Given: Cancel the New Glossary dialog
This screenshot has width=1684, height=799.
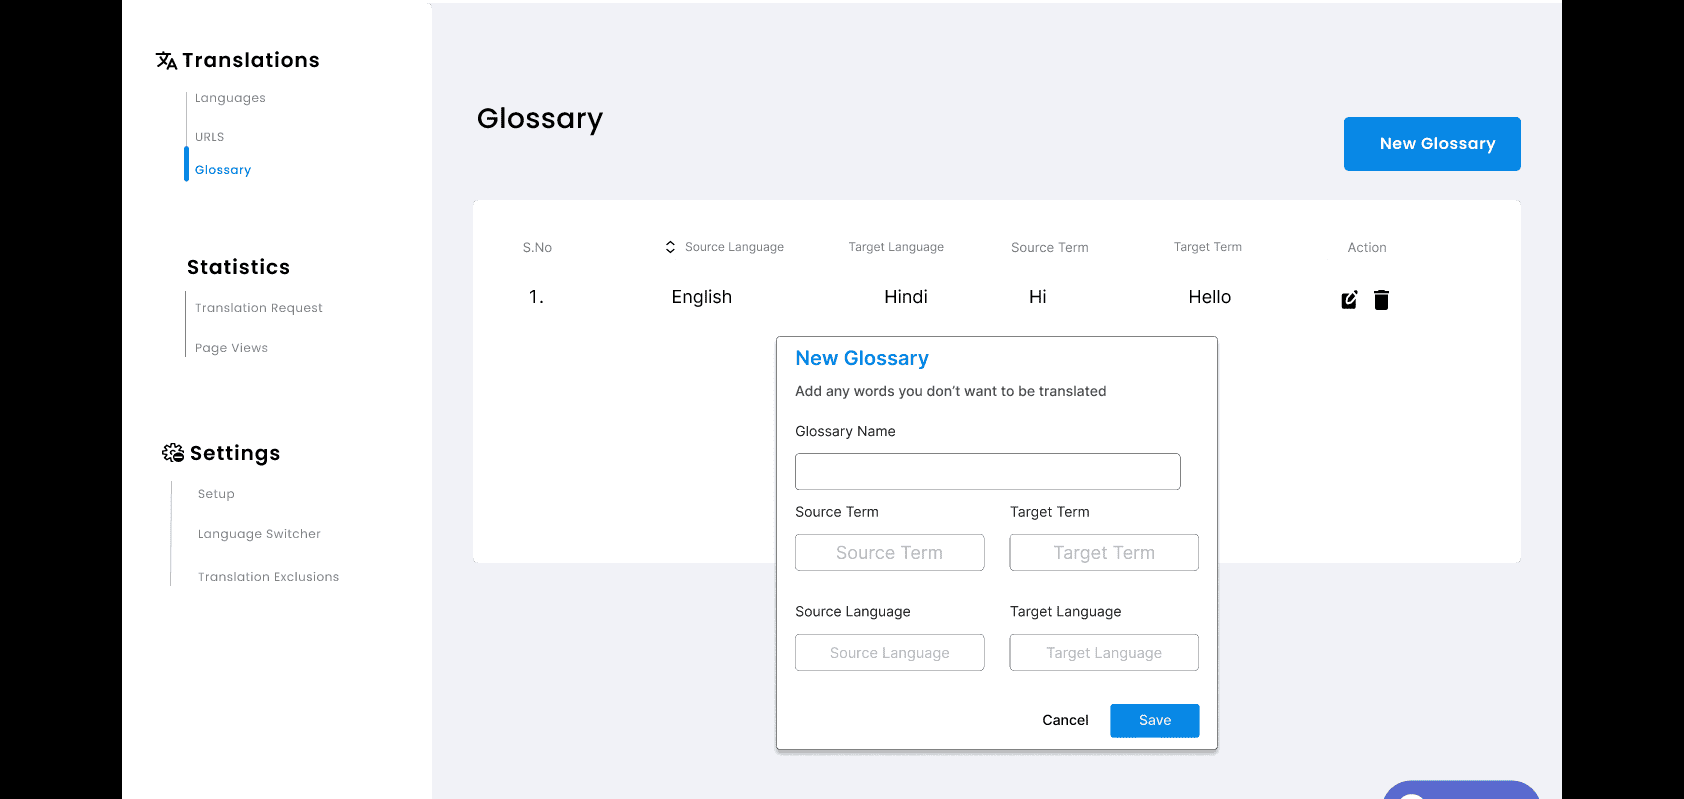Looking at the screenshot, I should point(1065,720).
